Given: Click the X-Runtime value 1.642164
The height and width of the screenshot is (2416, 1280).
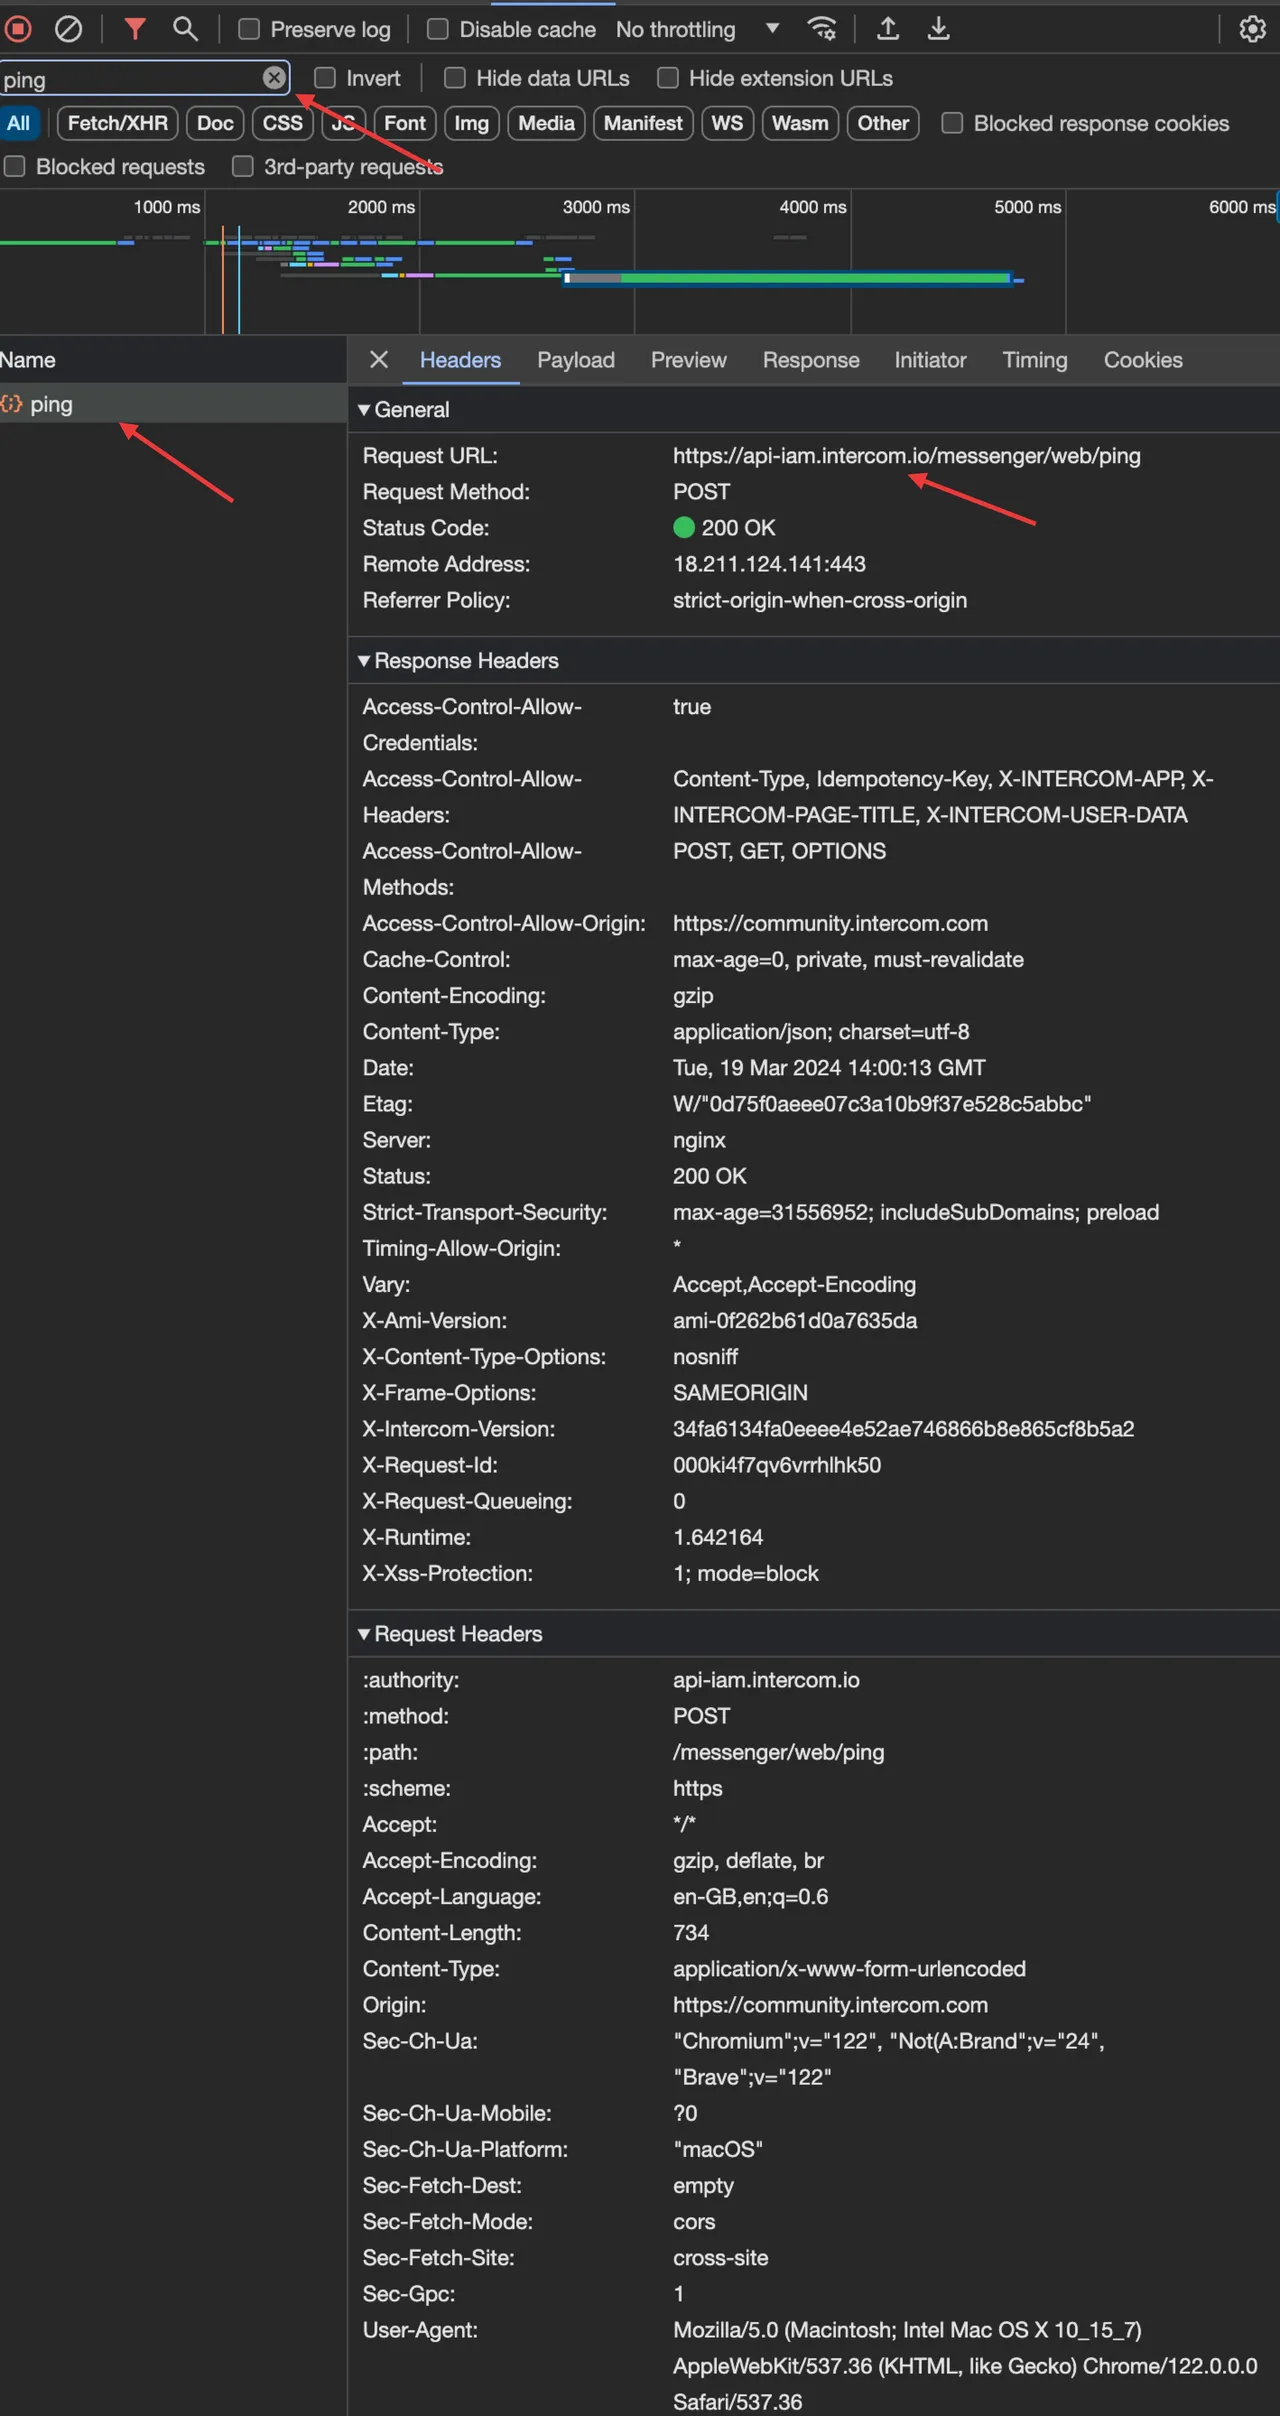Looking at the screenshot, I should pos(718,1537).
